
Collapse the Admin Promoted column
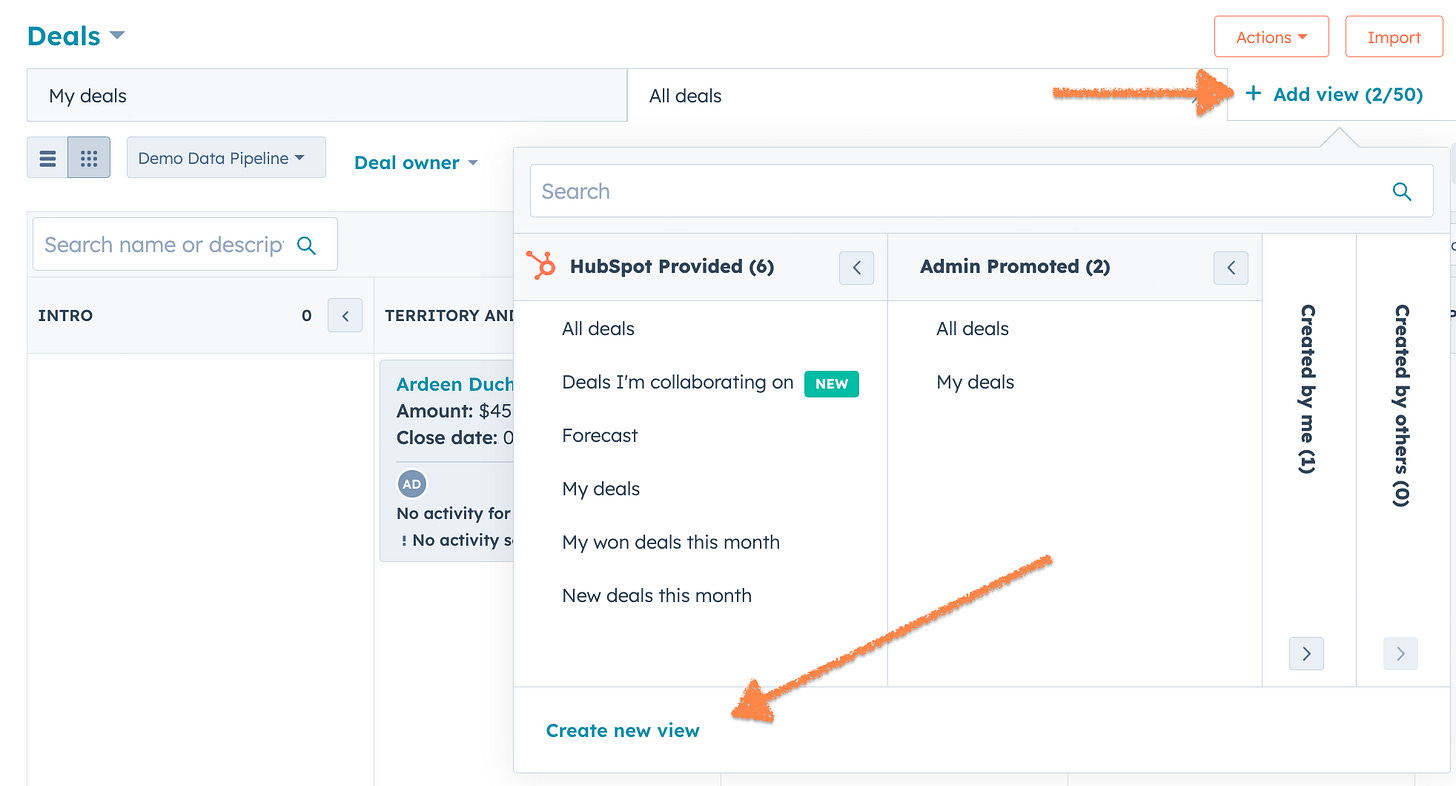tap(1231, 267)
